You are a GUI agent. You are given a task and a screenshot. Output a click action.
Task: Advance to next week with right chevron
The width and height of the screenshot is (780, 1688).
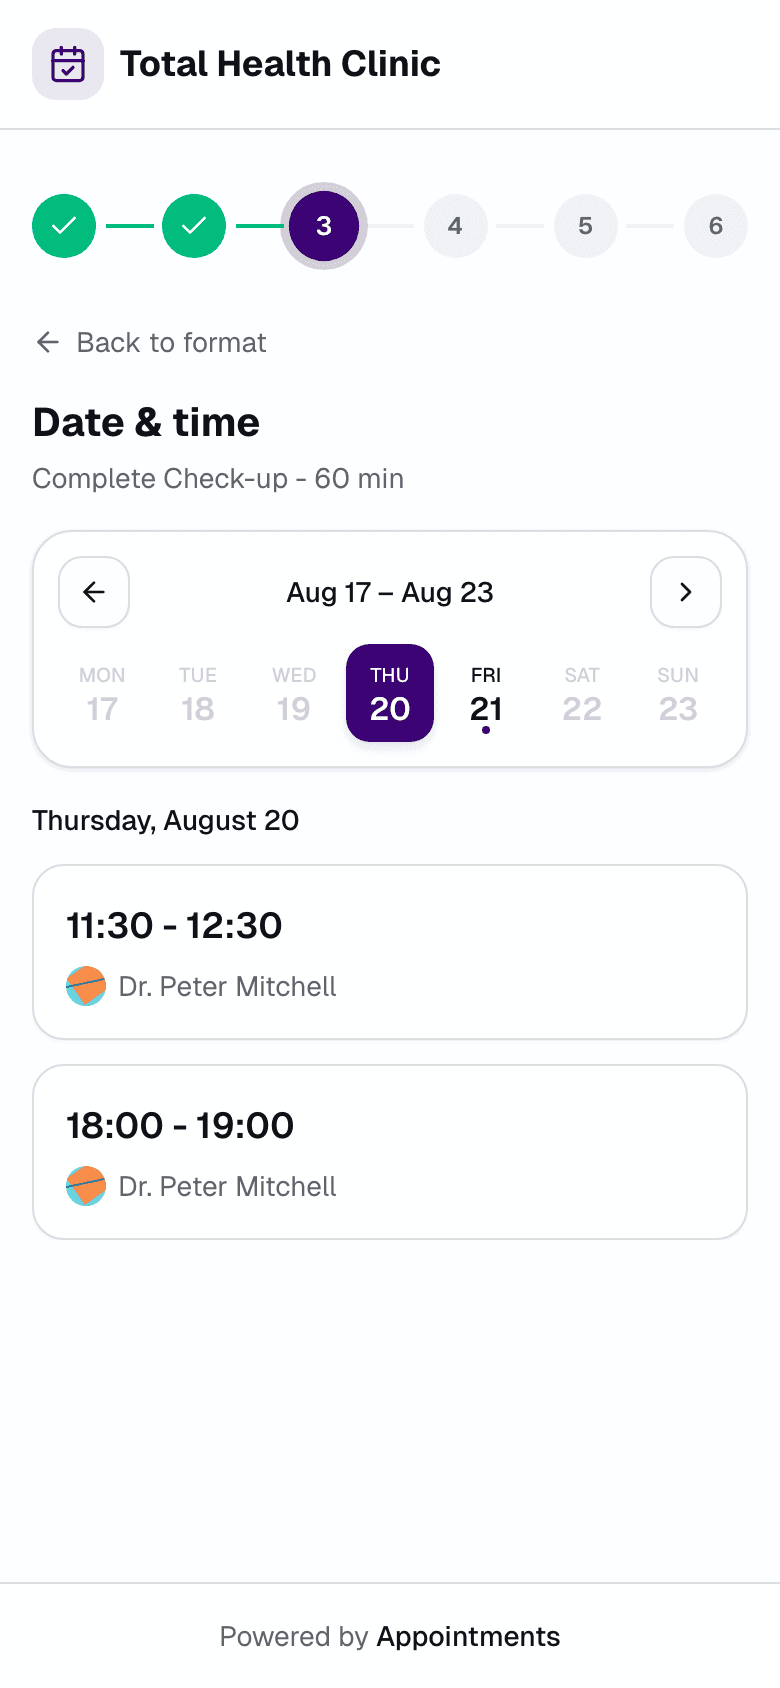[686, 592]
